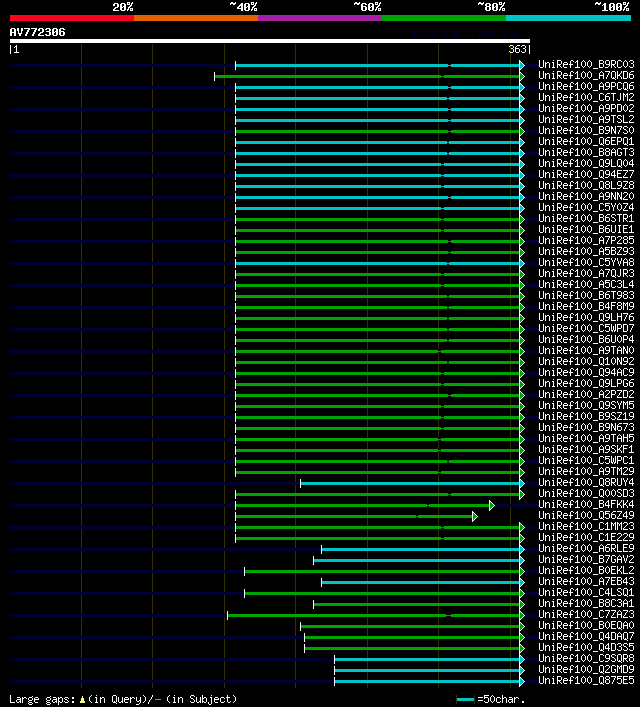Open label UniRef100_B8C3A1
The height and width of the screenshot is (707, 640).
pos(586,603)
